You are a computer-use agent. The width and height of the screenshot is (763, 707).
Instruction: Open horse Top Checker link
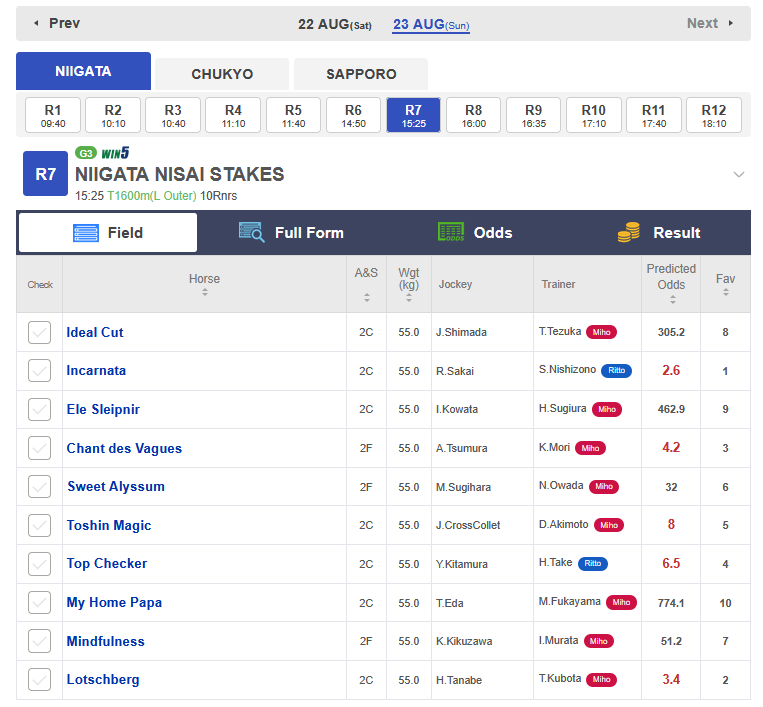(x=107, y=564)
